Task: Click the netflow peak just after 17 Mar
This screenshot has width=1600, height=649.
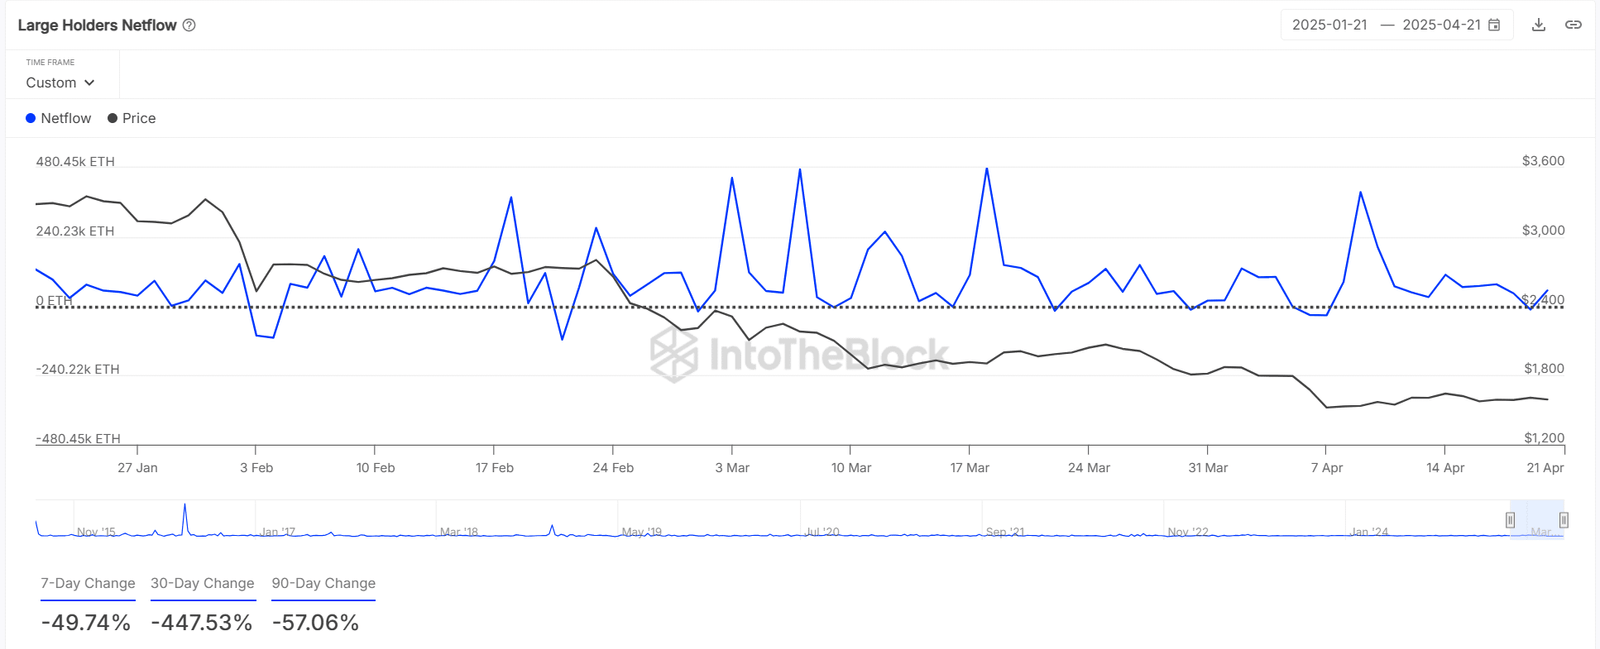Action: pyautogui.click(x=987, y=169)
